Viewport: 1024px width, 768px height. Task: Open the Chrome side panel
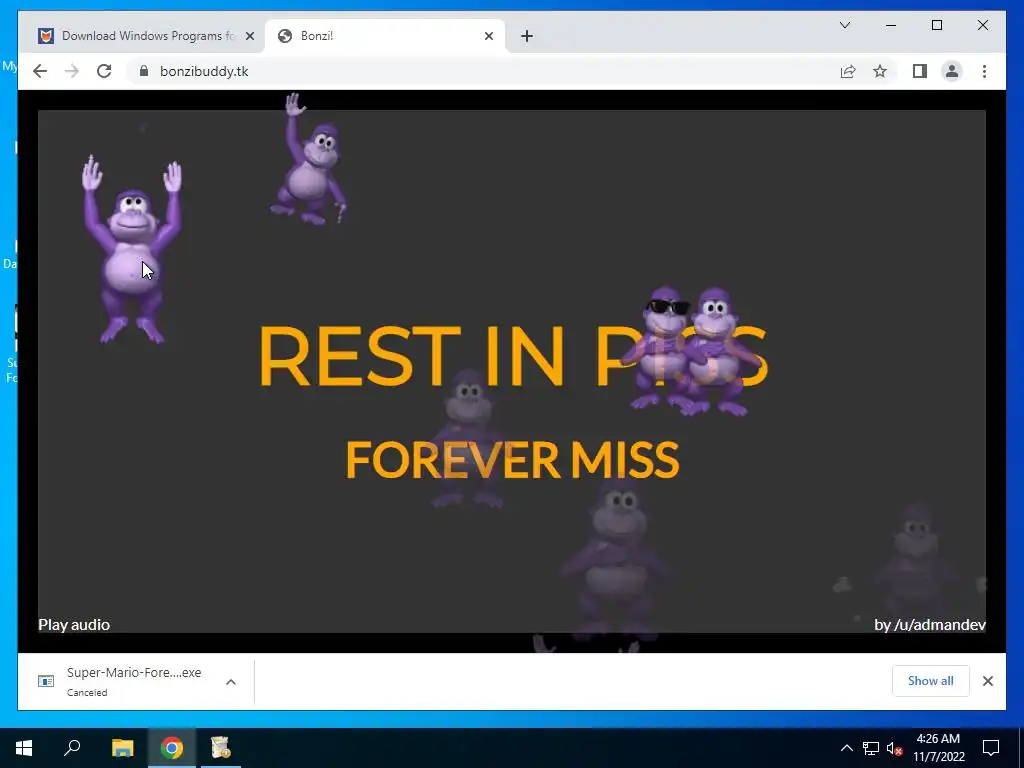click(920, 71)
